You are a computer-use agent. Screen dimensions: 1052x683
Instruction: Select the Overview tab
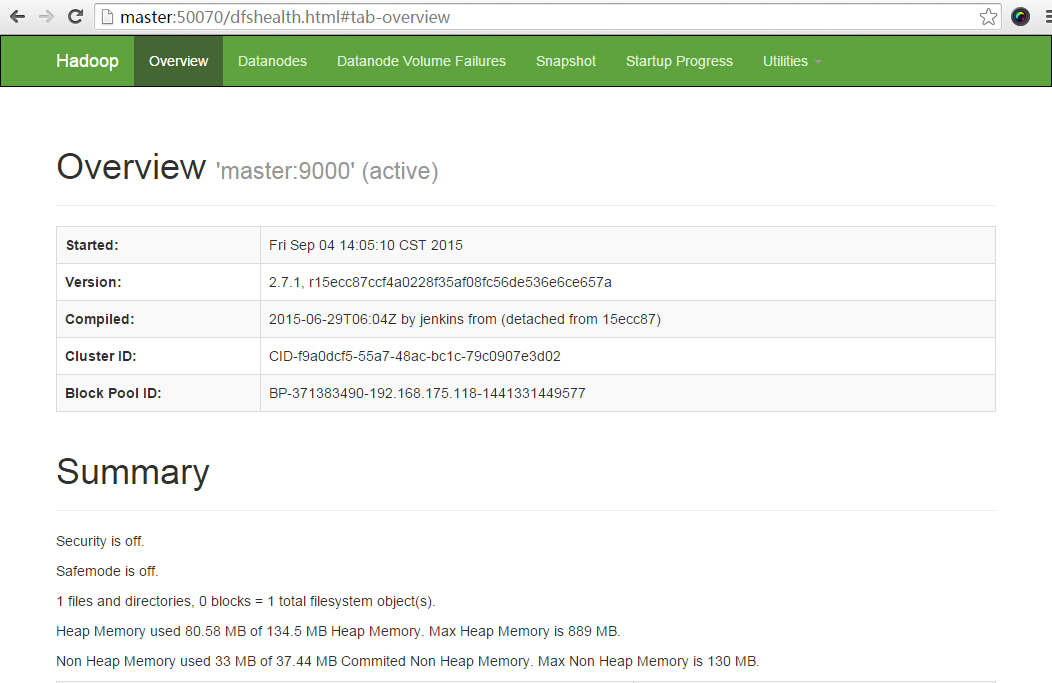coord(178,61)
